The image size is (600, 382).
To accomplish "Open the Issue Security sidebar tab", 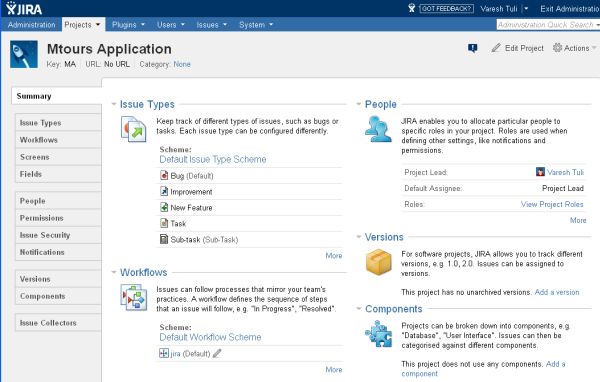I will click(58, 235).
